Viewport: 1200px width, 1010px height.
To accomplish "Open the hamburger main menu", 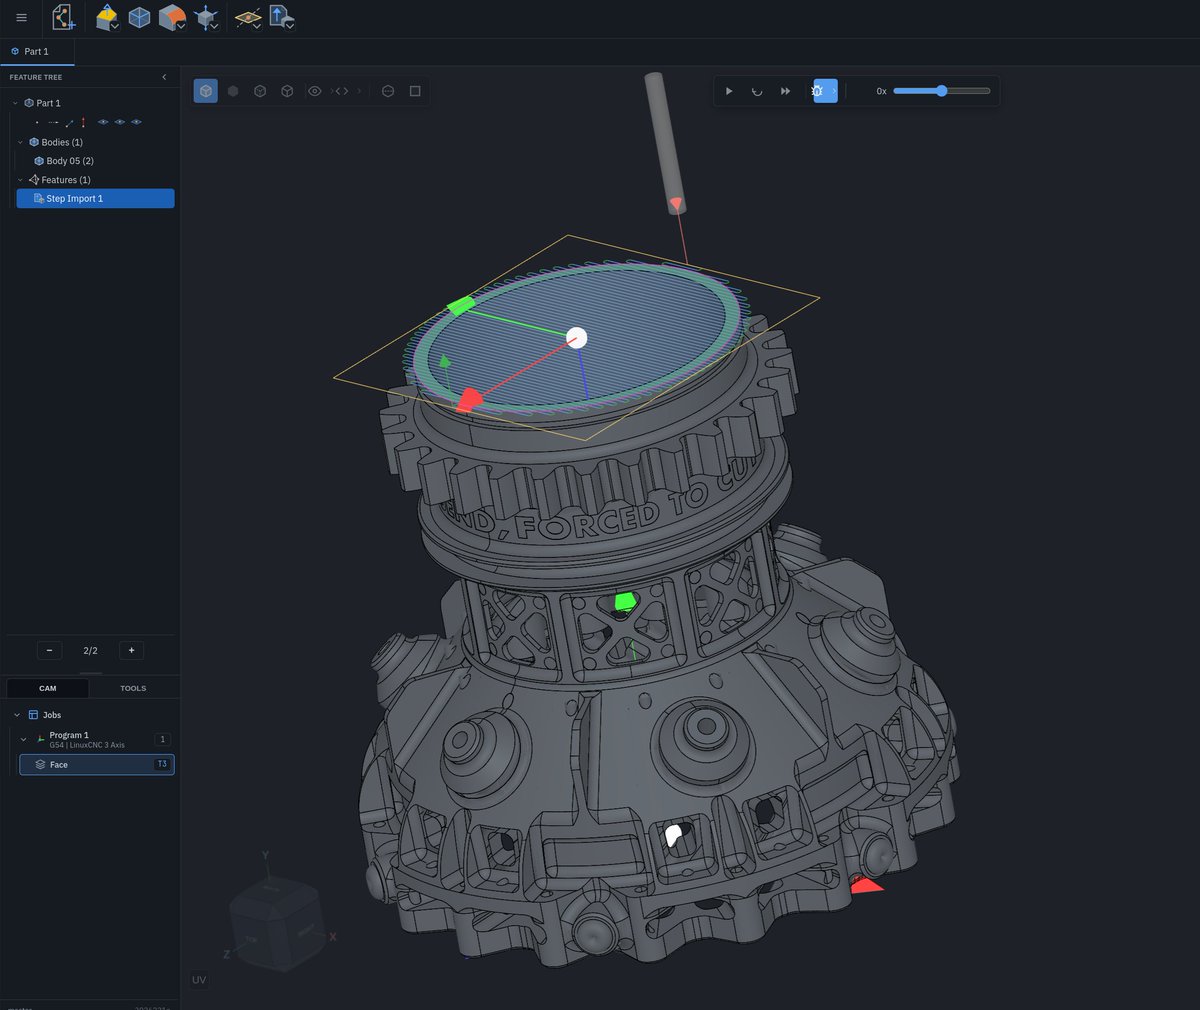I will coord(21,17).
